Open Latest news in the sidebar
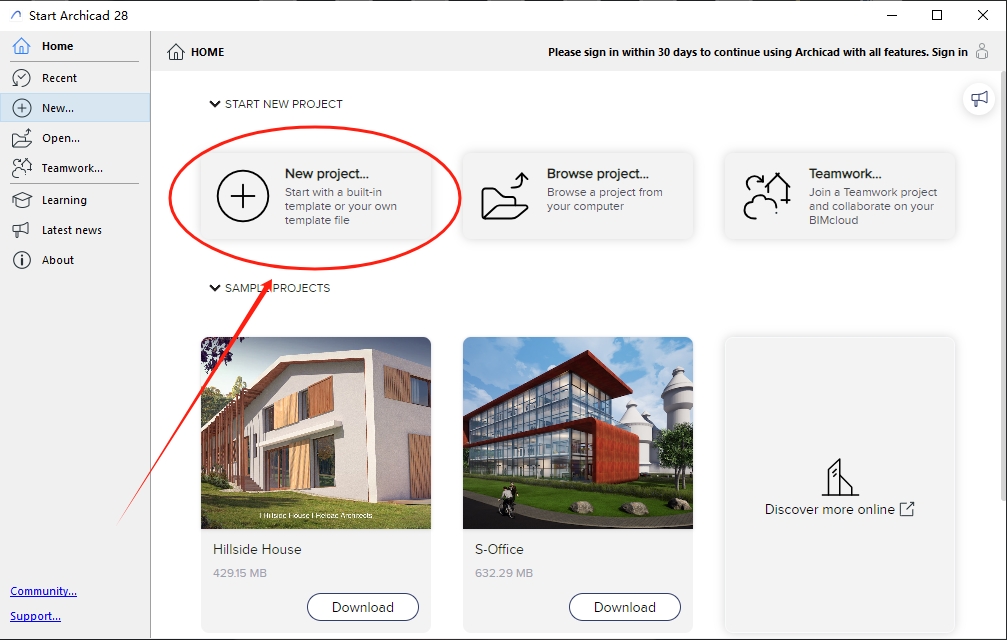 75,230
